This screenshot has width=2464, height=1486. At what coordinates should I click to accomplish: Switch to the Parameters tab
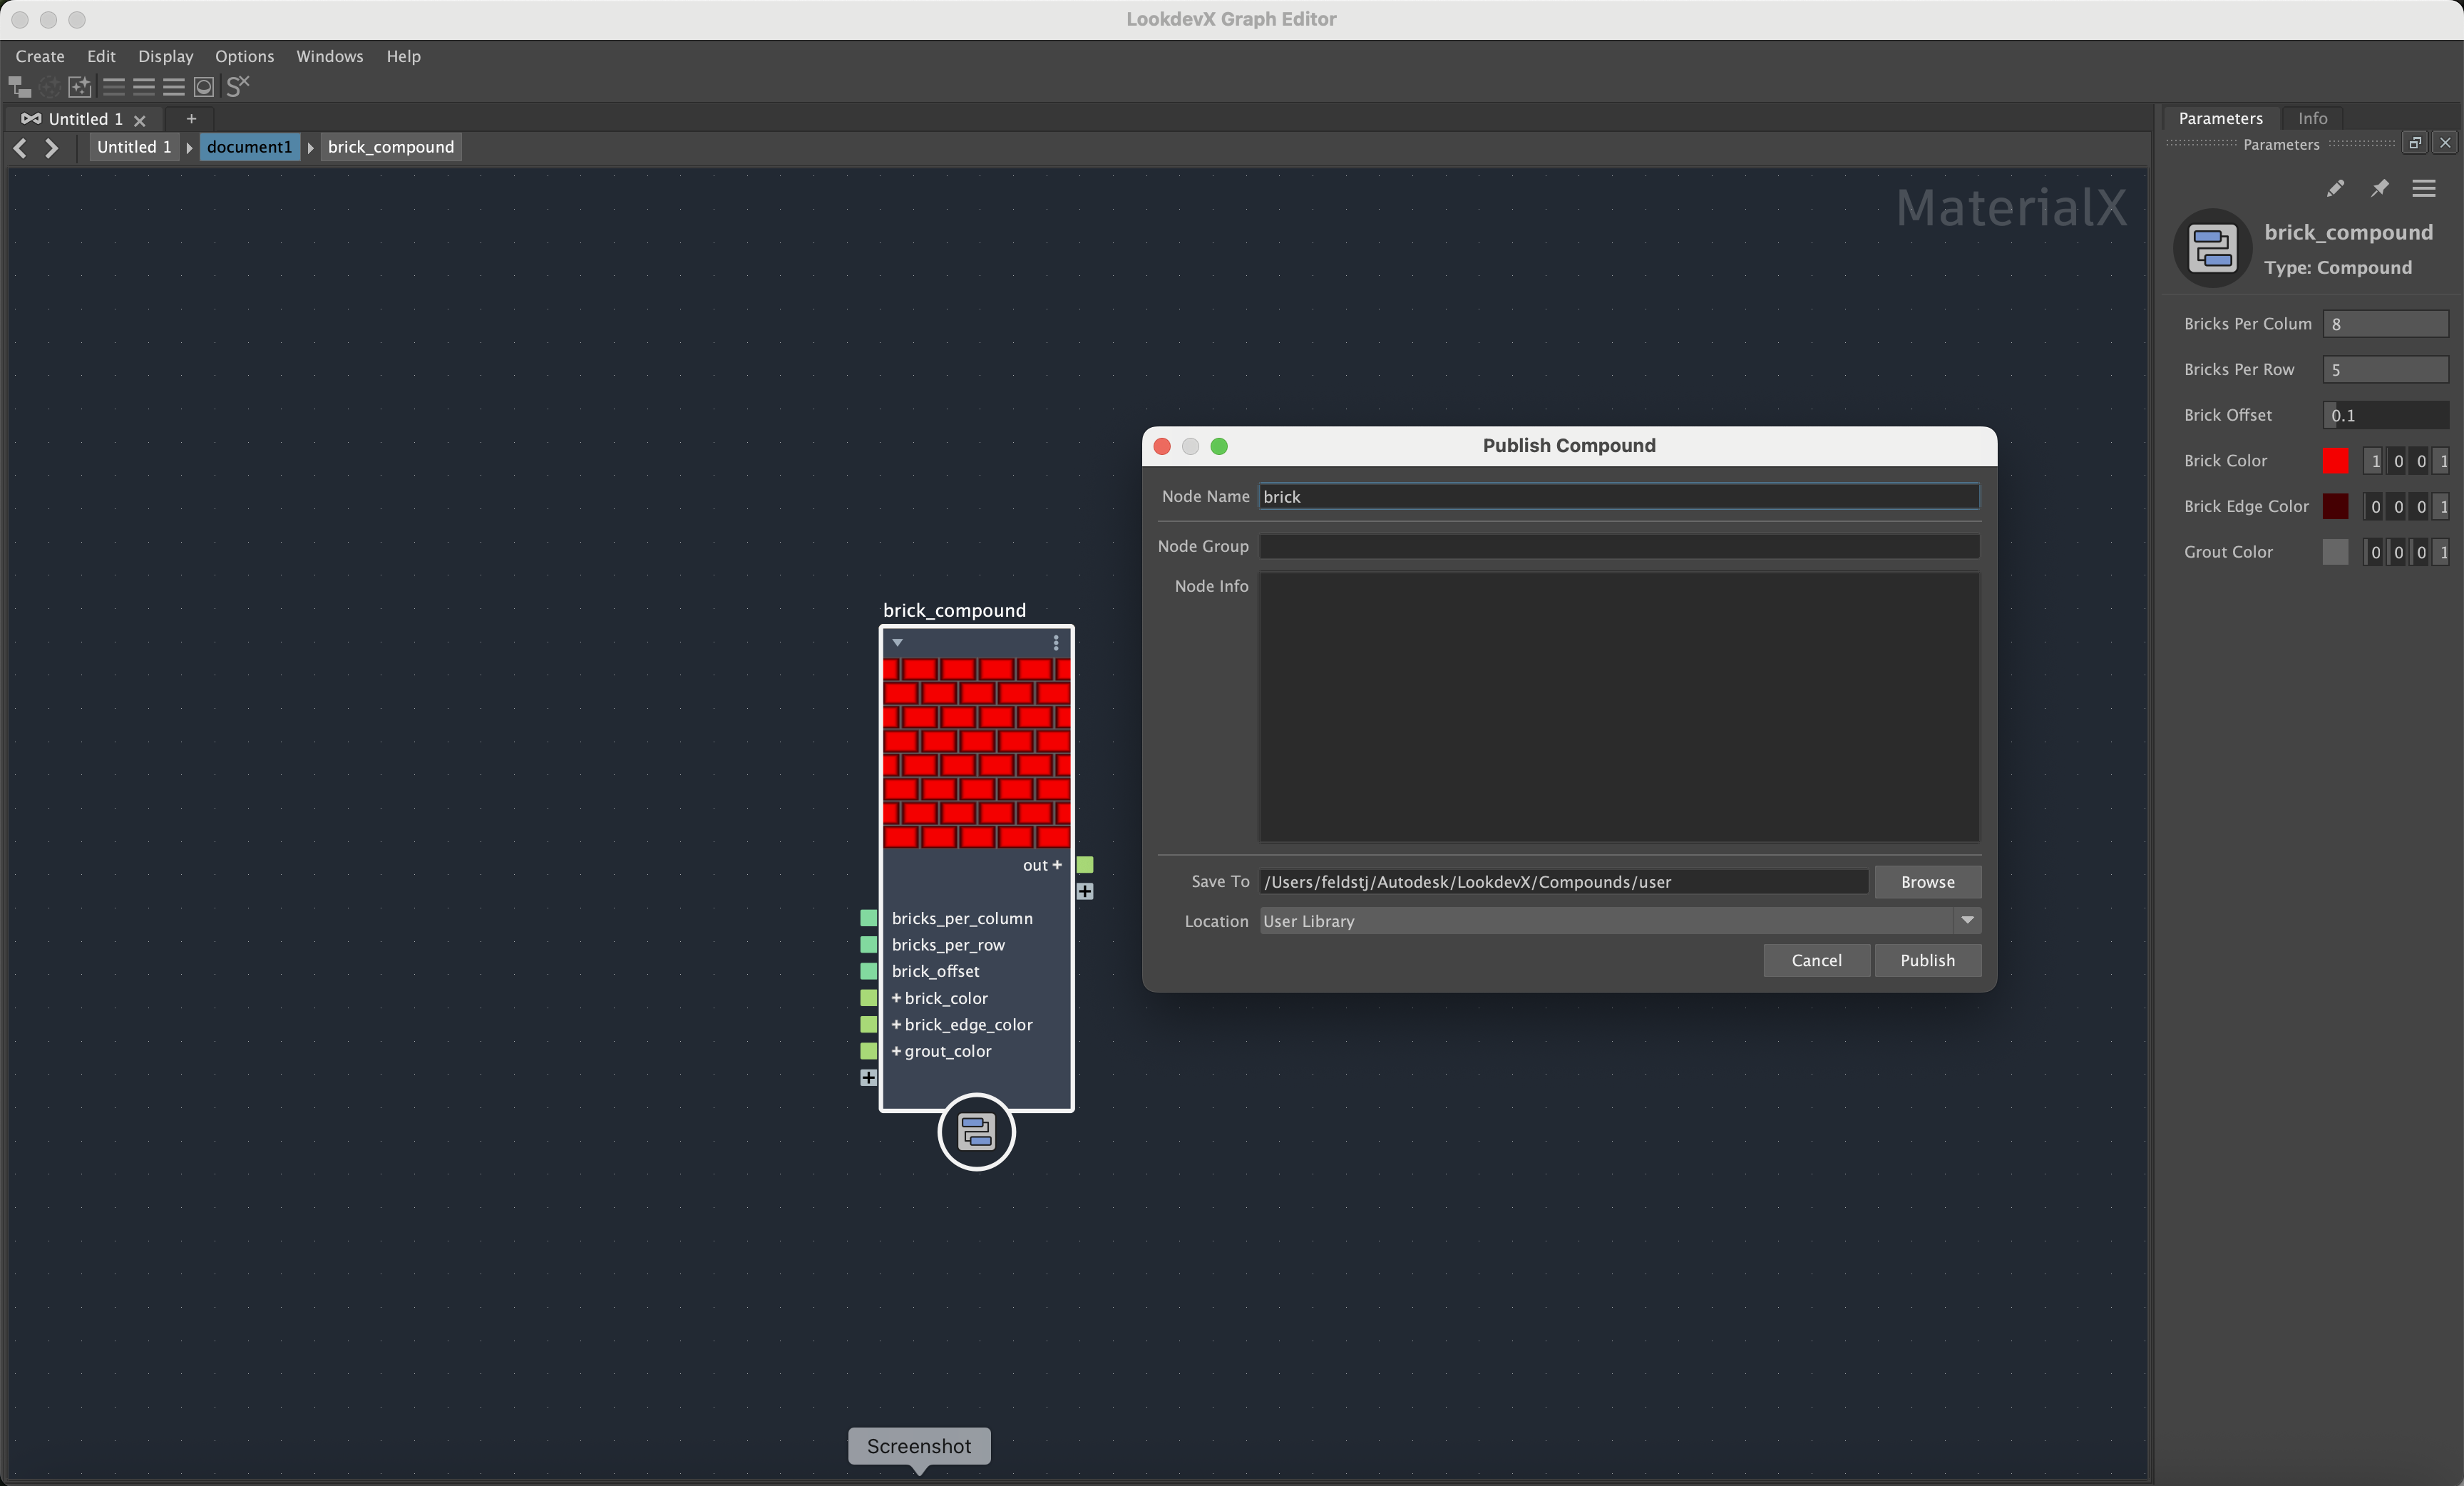(2220, 118)
